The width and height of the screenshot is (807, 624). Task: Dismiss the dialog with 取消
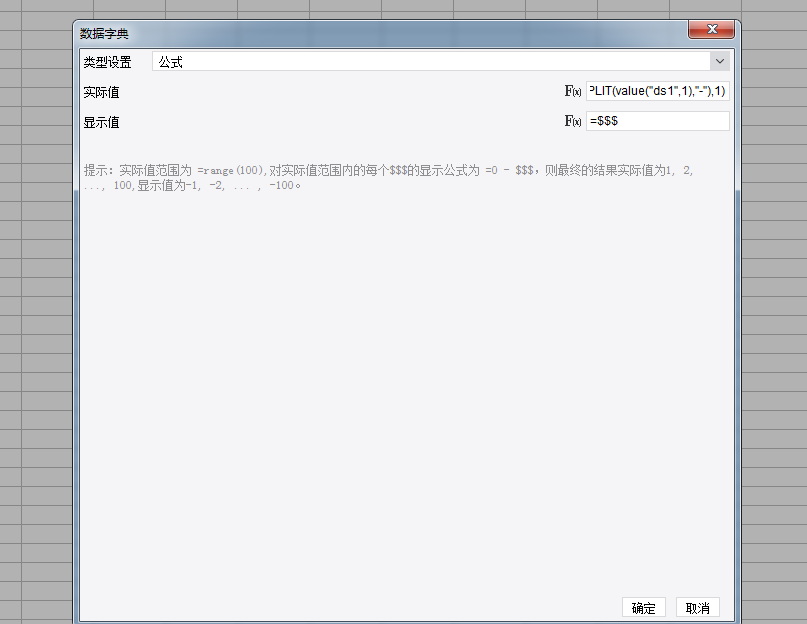(697, 608)
